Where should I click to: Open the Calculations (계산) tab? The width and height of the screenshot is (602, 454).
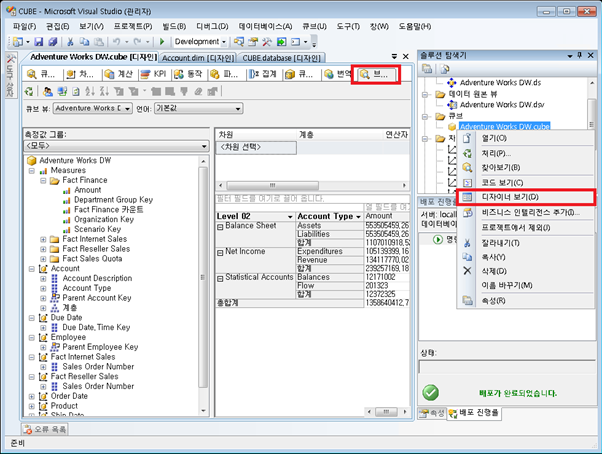coord(119,74)
